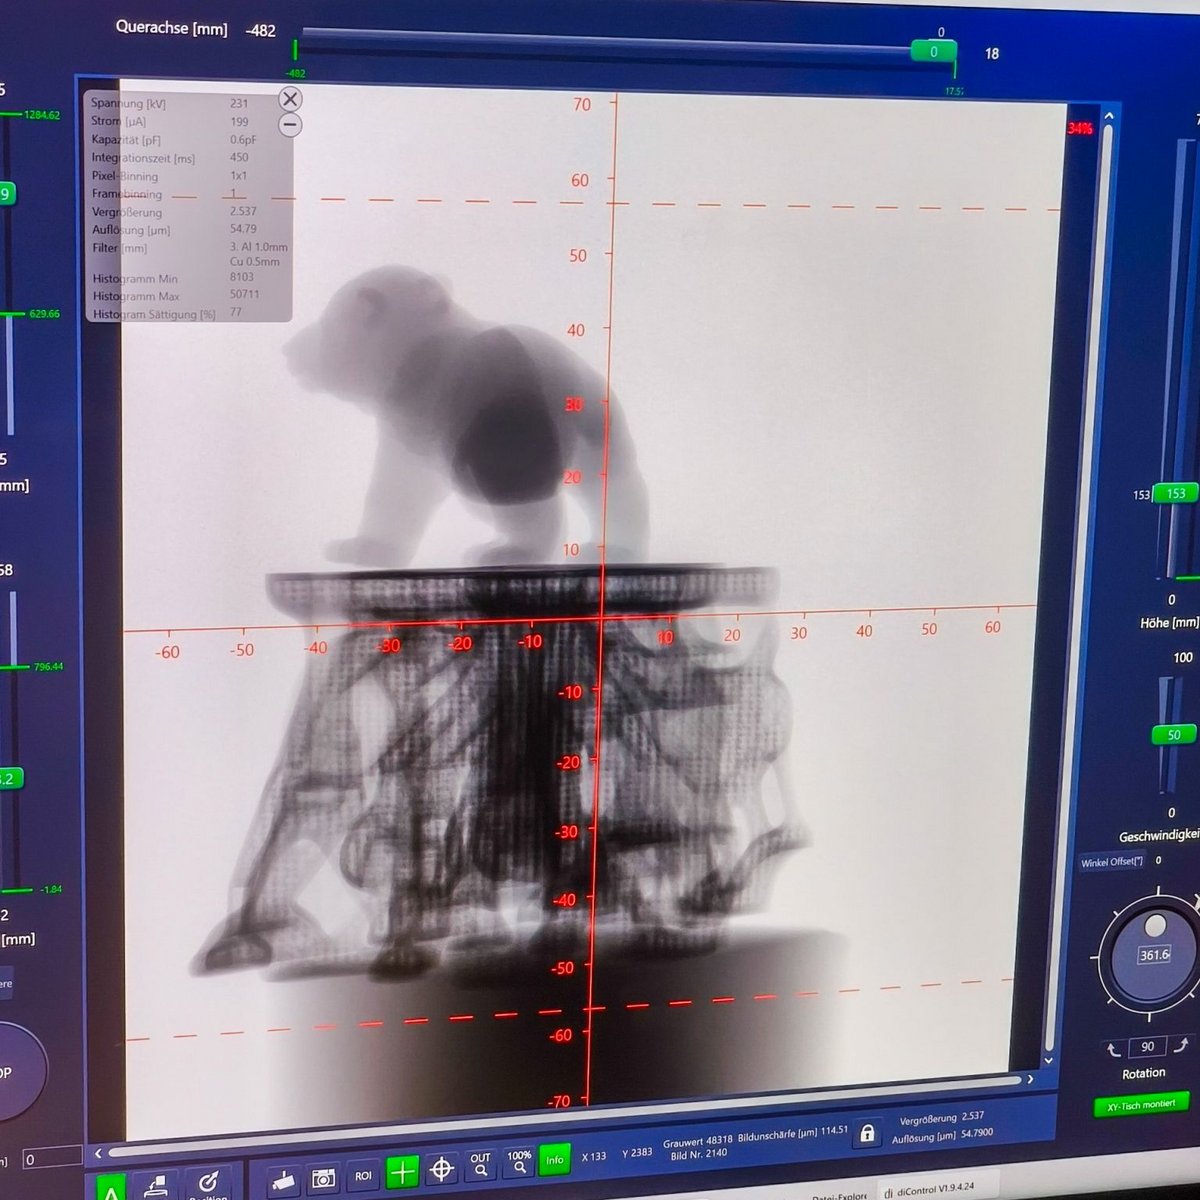This screenshot has width=1200, height=1200.
Task: Toggle the green crosshair overlay button
Action: 402,1171
